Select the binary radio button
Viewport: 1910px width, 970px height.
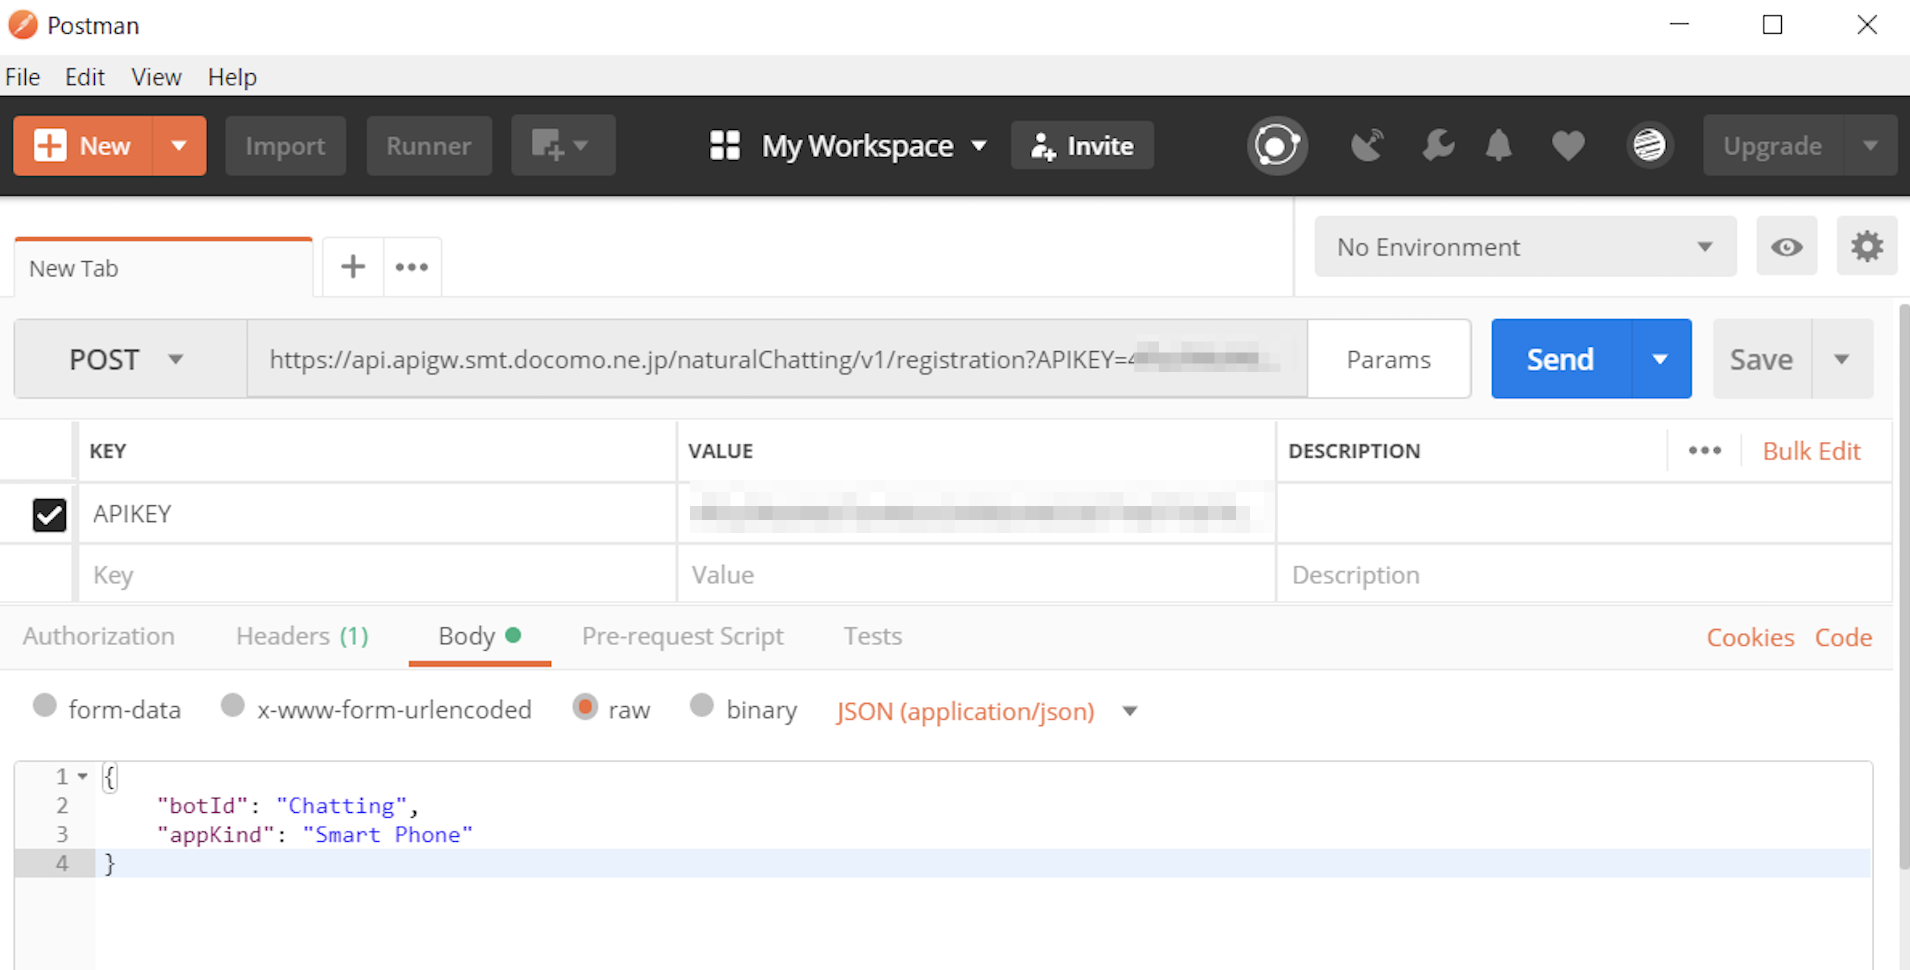click(702, 706)
